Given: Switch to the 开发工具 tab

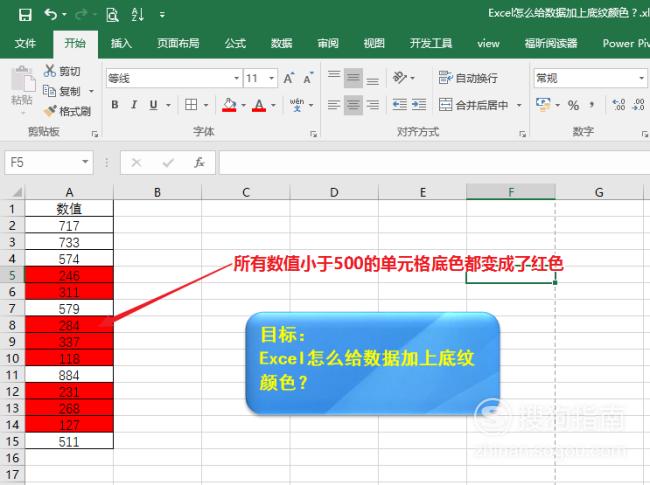Looking at the screenshot, I should 431,43.
